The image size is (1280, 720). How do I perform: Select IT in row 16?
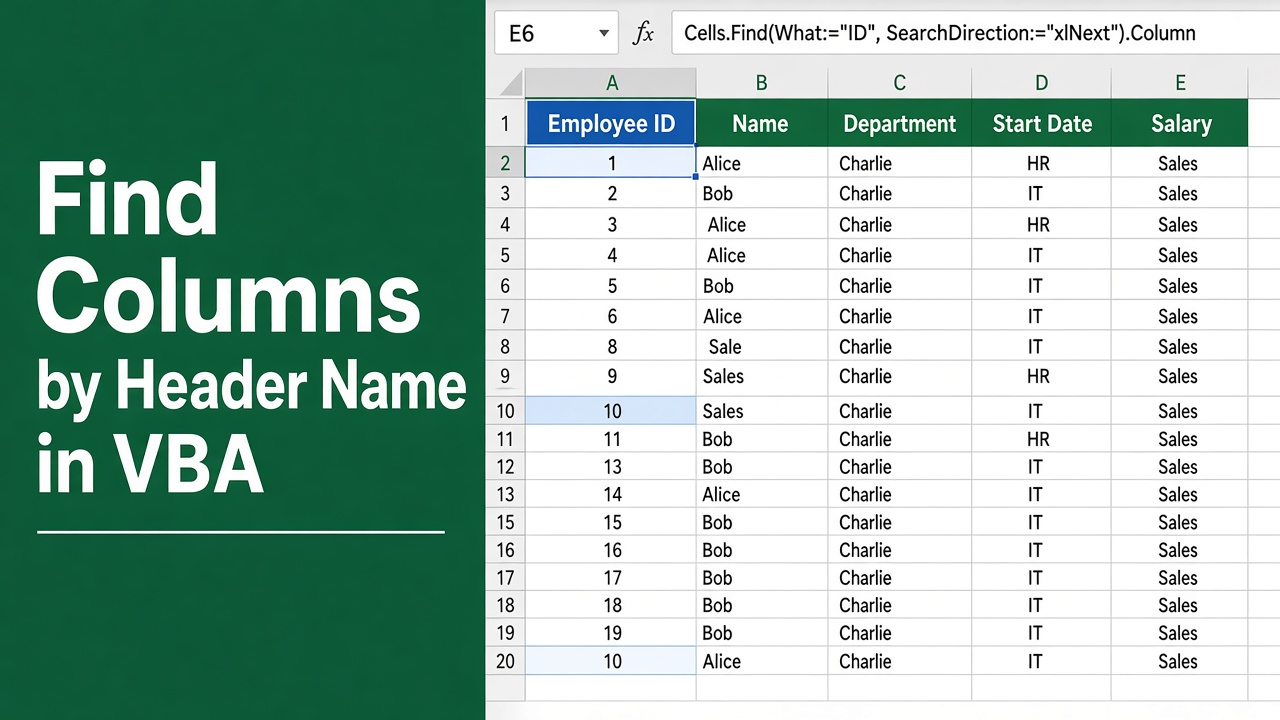click(1041, 550)
